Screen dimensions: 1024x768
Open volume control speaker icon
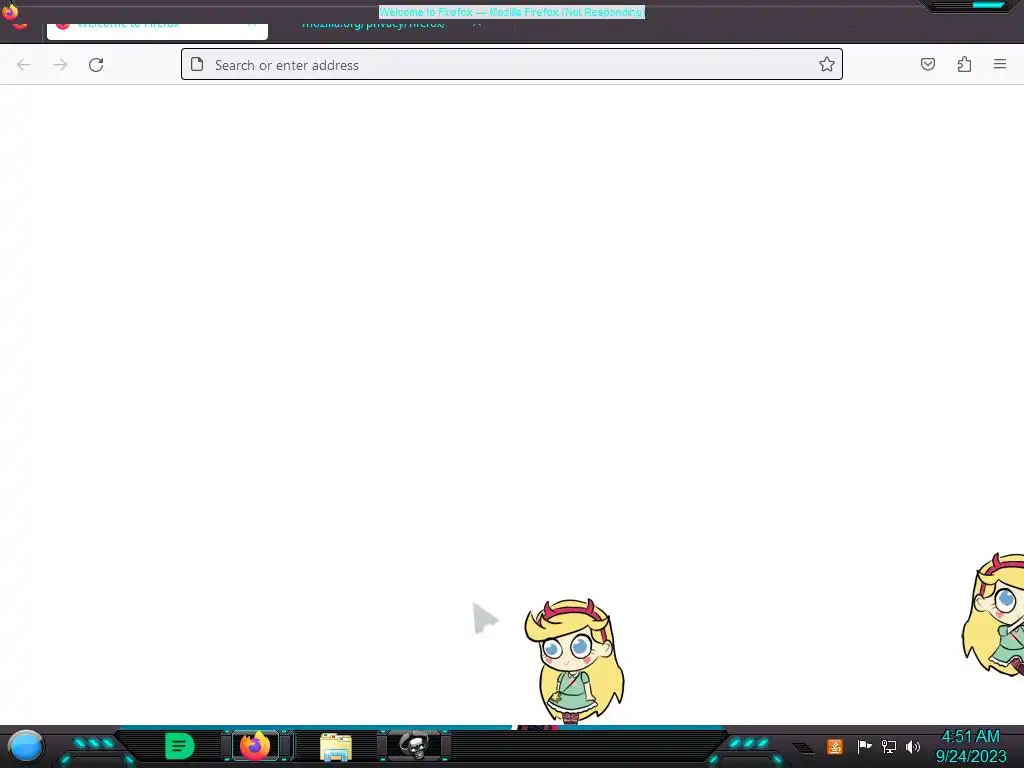tap(913, 746)
